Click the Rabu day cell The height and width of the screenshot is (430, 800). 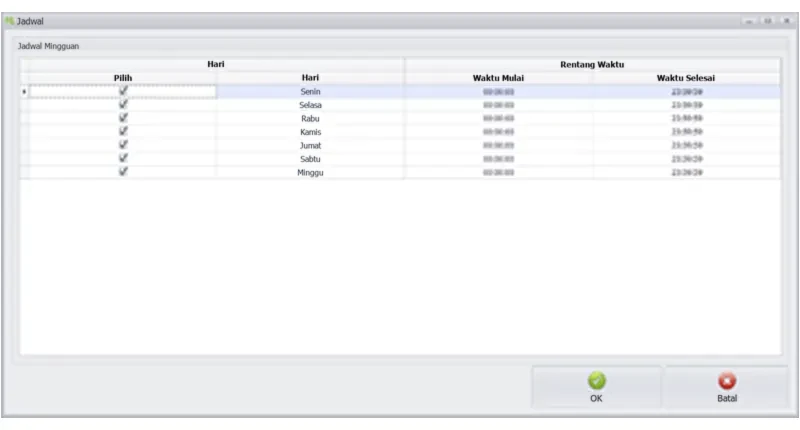(310, 118)
